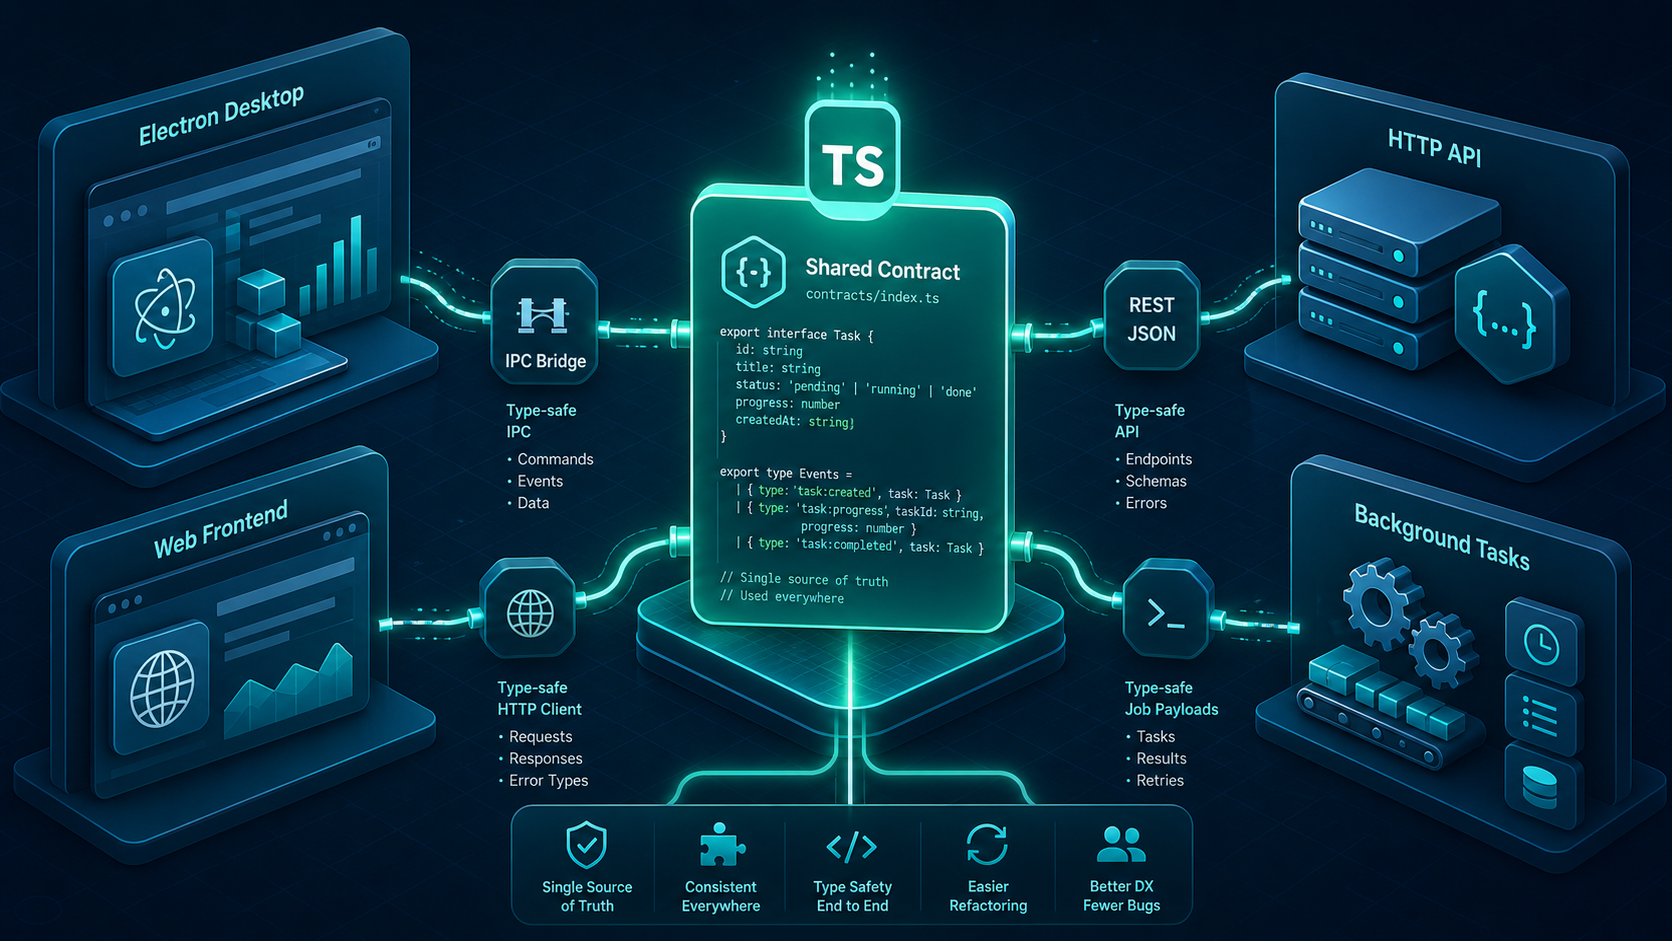Click the contracts/index.ts file path

pyautogui.click(x=872, y=297)
